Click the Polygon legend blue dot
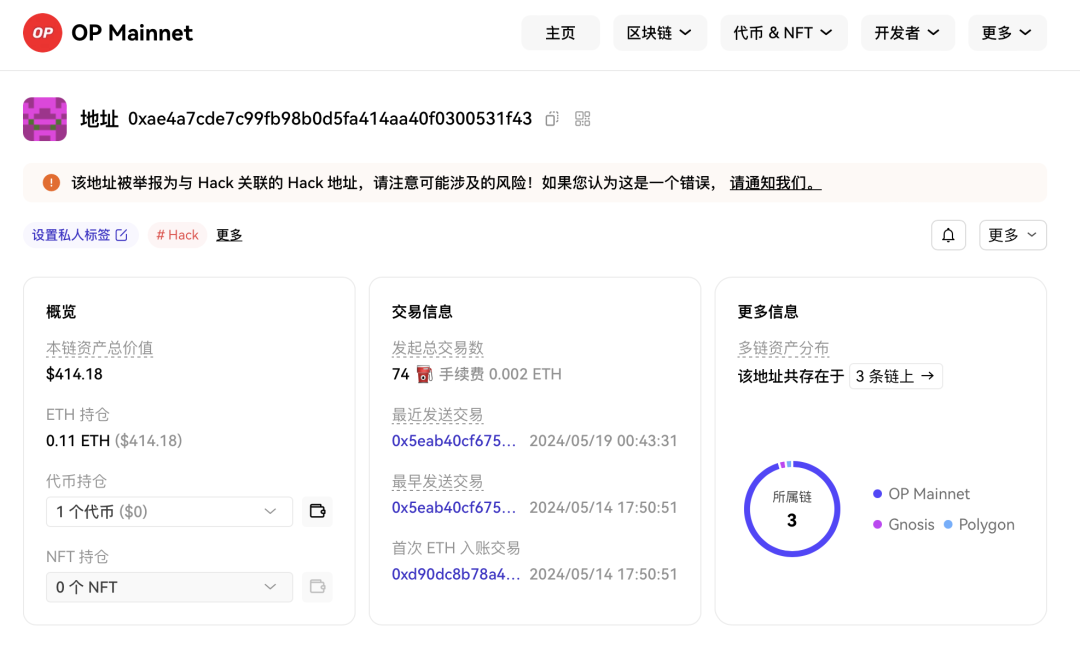 (948, 525)
